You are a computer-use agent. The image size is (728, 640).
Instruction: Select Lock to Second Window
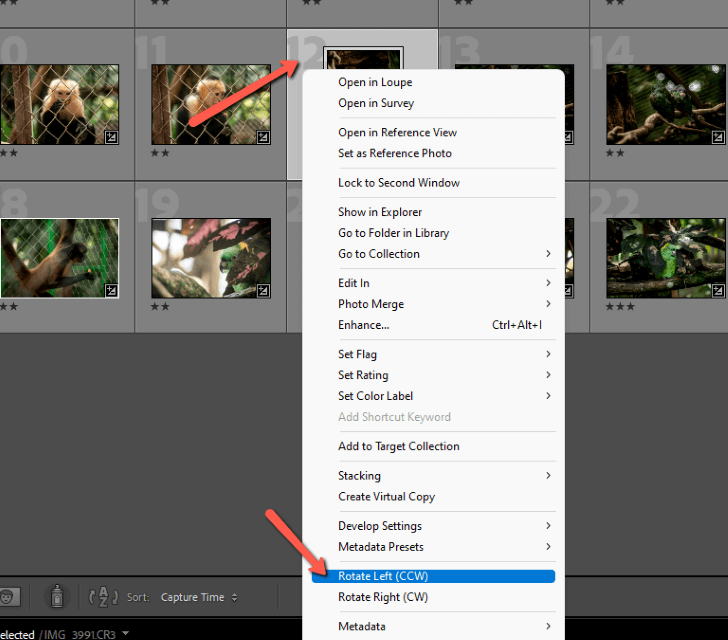tap(433, 183)
